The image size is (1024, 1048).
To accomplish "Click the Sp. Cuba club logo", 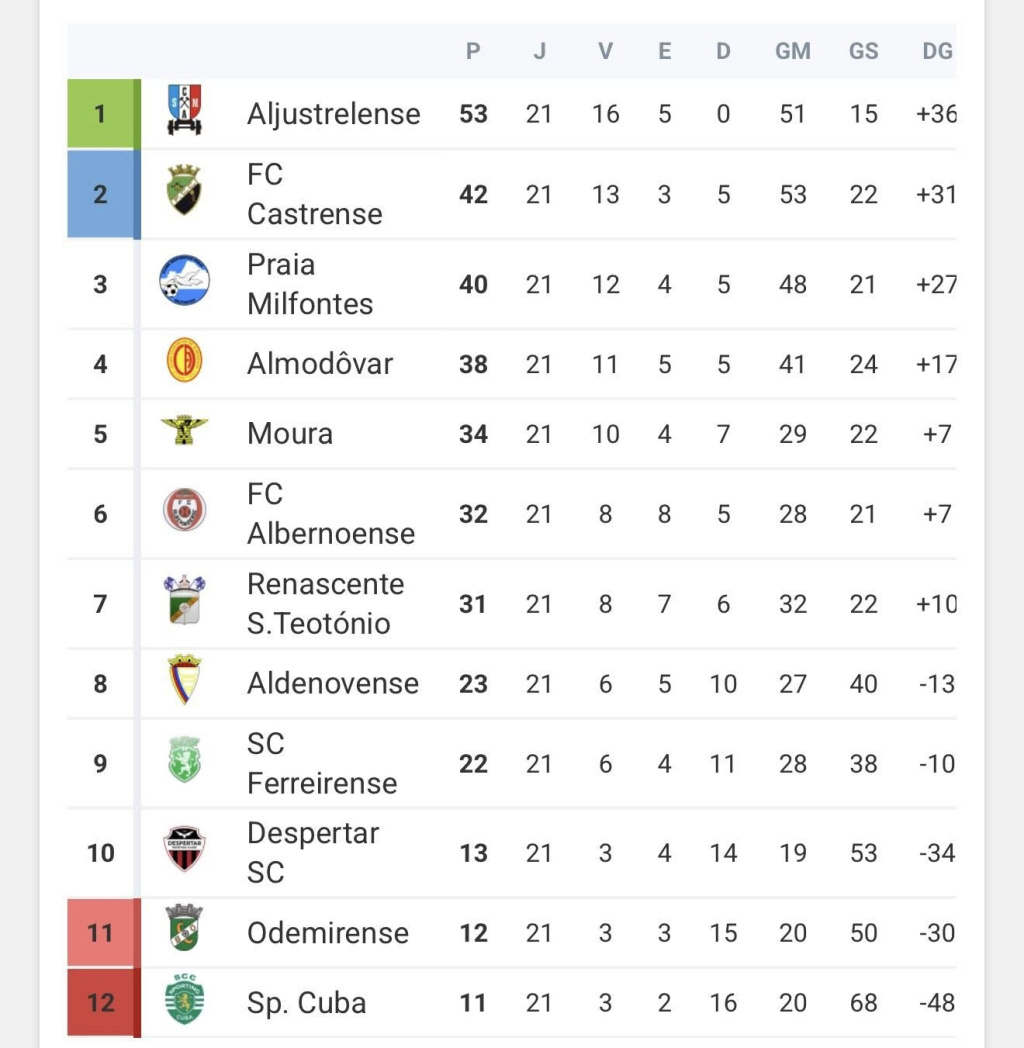I will coord(184,1001).
